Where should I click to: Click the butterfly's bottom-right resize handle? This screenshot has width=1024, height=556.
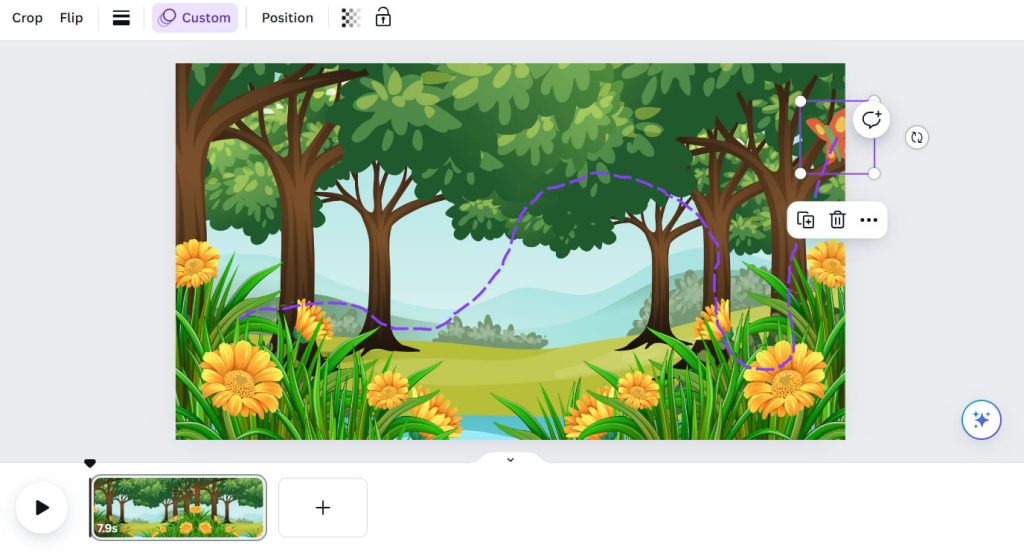tap(874, 174)
